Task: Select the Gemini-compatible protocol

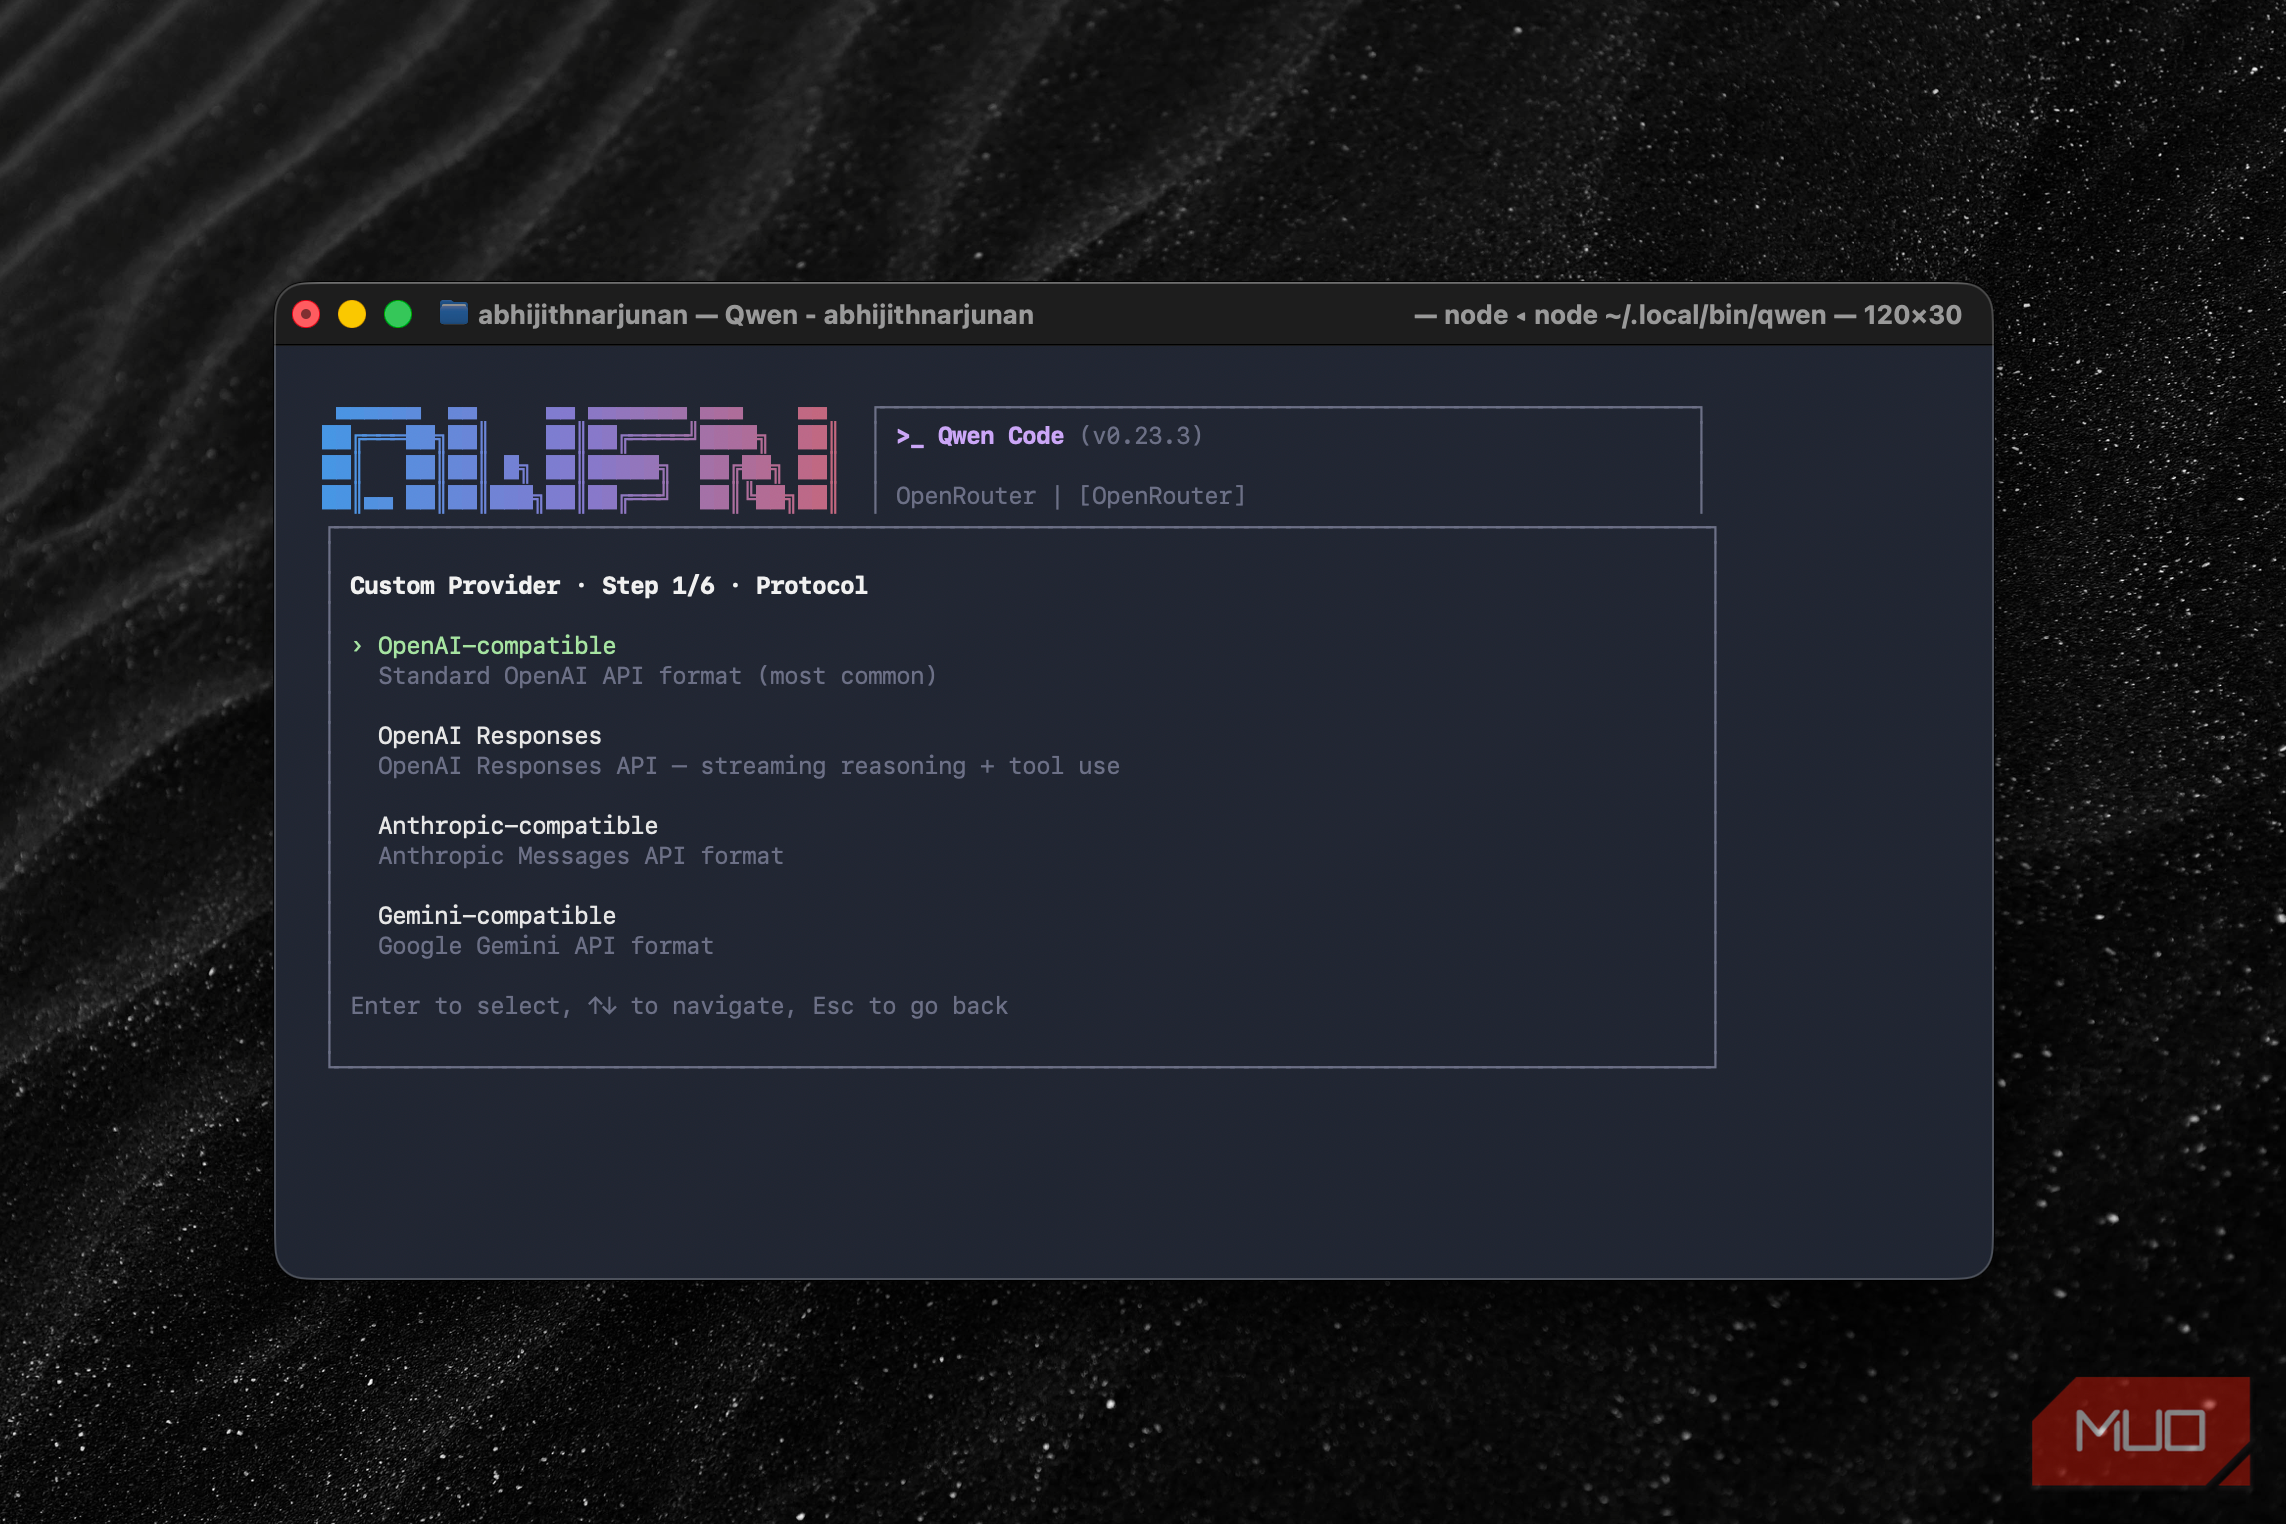Action: (x=496, y=916)
